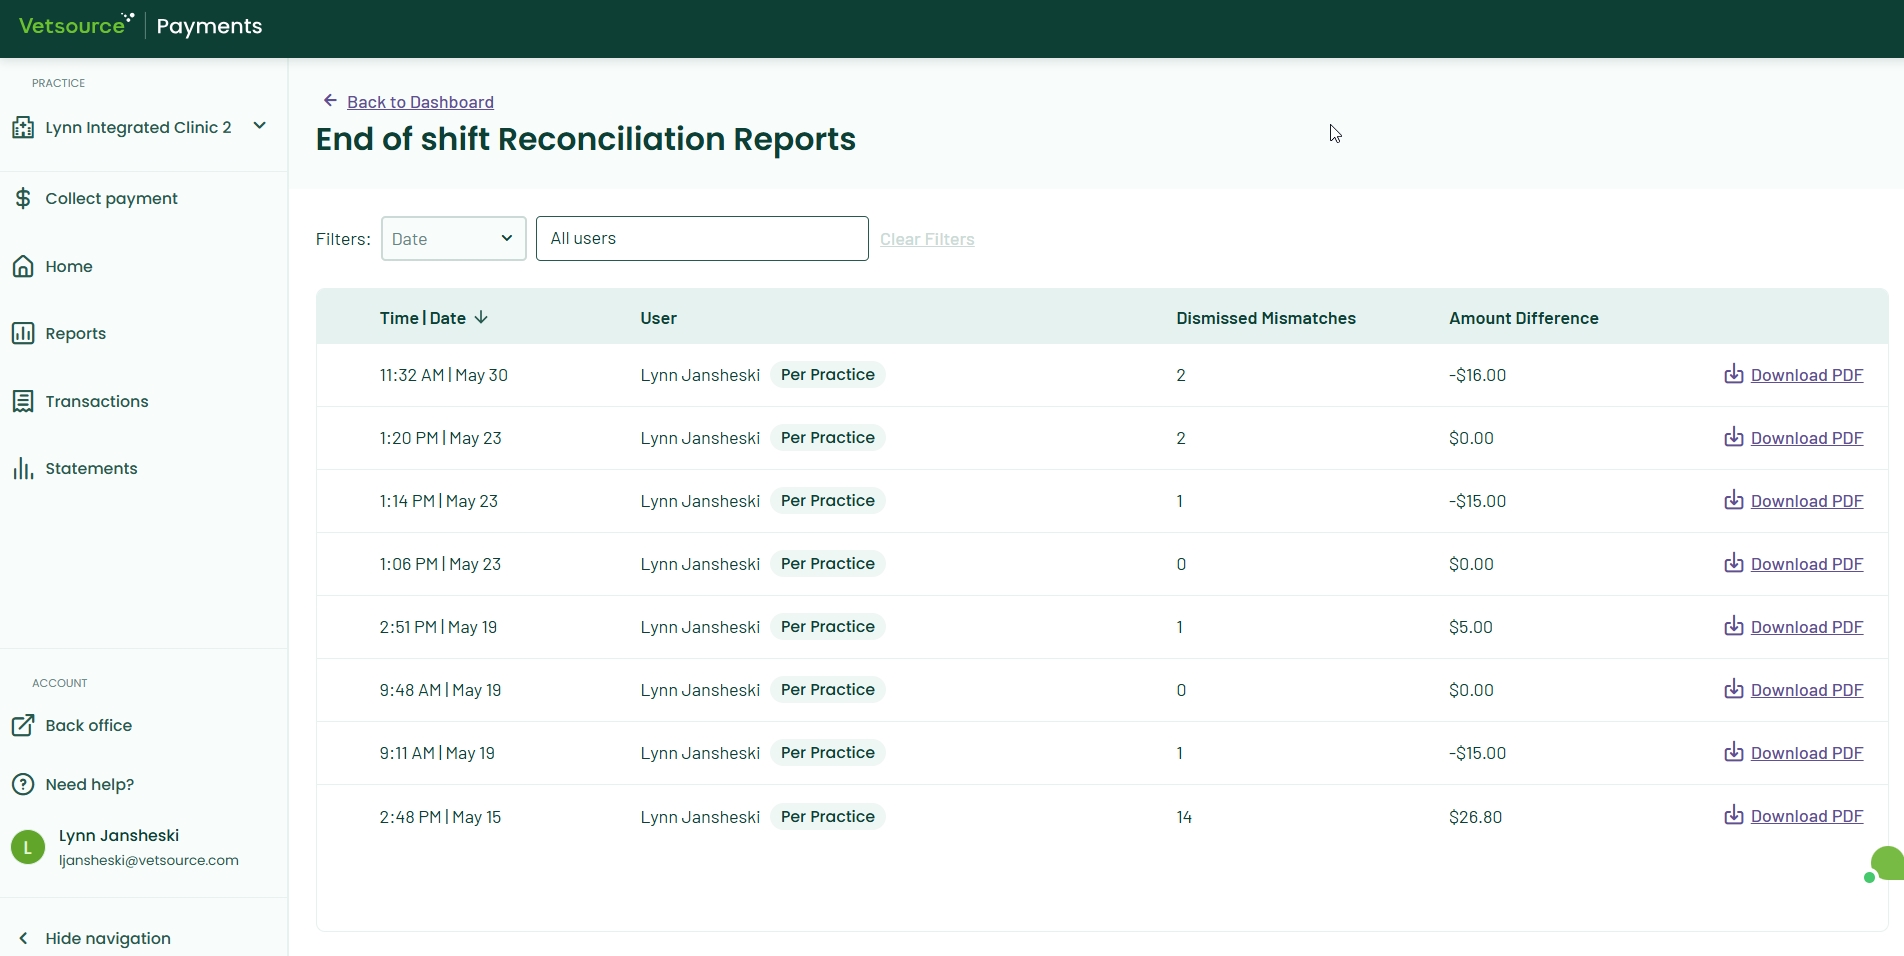Screen dimensions: 1904x956
Task: Click the ljansheski@vetsource.com email
Action: point(149,860)
